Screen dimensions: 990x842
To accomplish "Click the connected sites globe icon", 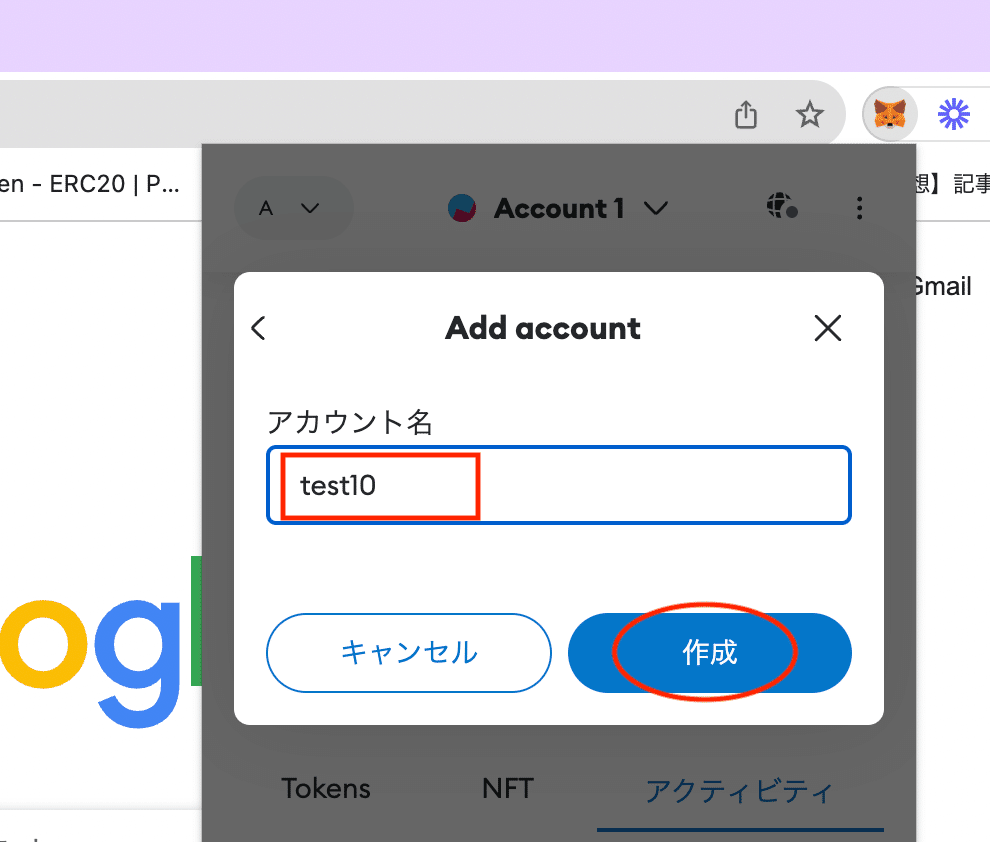I will 782,206.
